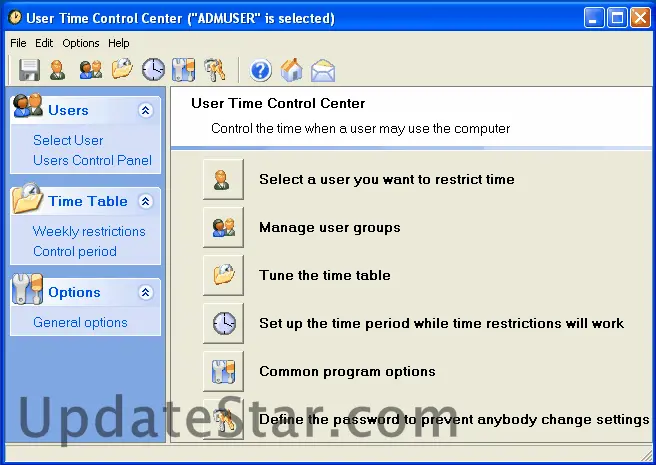Click the Options section header title
The width and height of the screenshot is (656, 465).
pos(74,293)
